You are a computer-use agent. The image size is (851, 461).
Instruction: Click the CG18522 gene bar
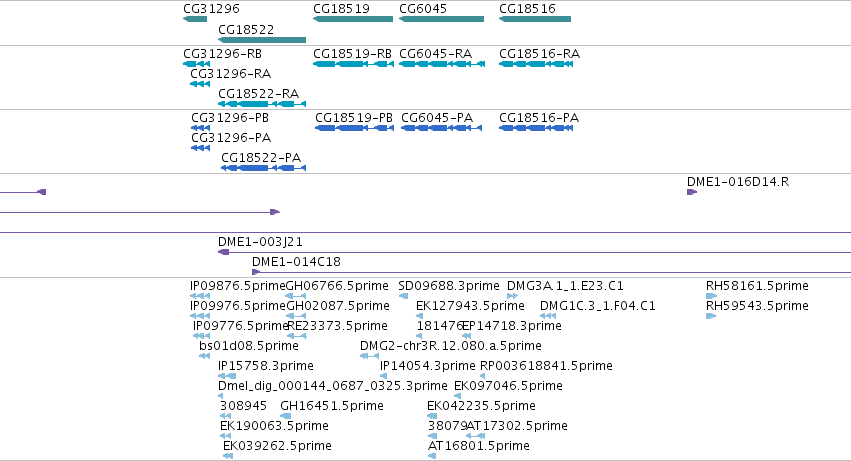(x=262, y=40)
